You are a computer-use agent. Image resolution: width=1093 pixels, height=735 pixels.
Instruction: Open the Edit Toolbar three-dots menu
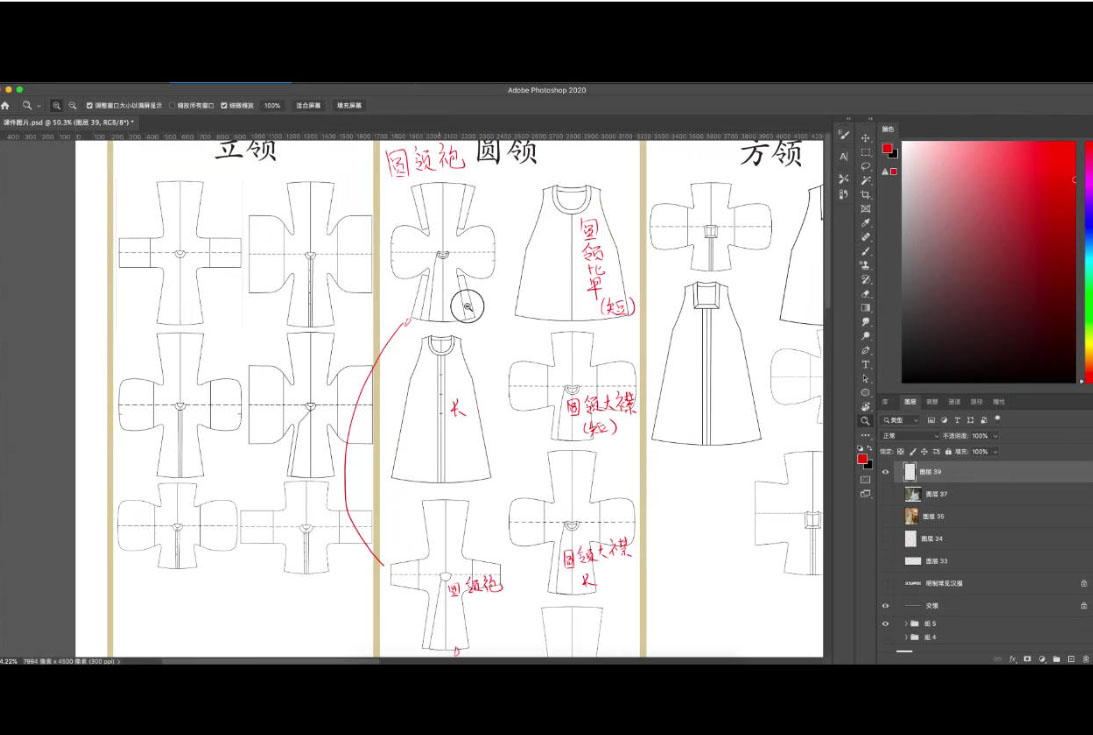[865, 435]
